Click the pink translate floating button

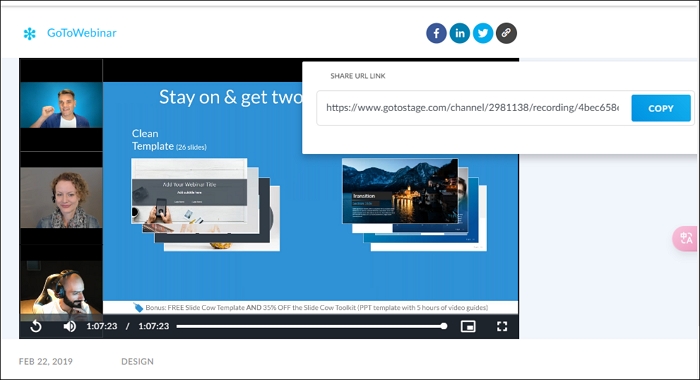click(x=686, y=238)
